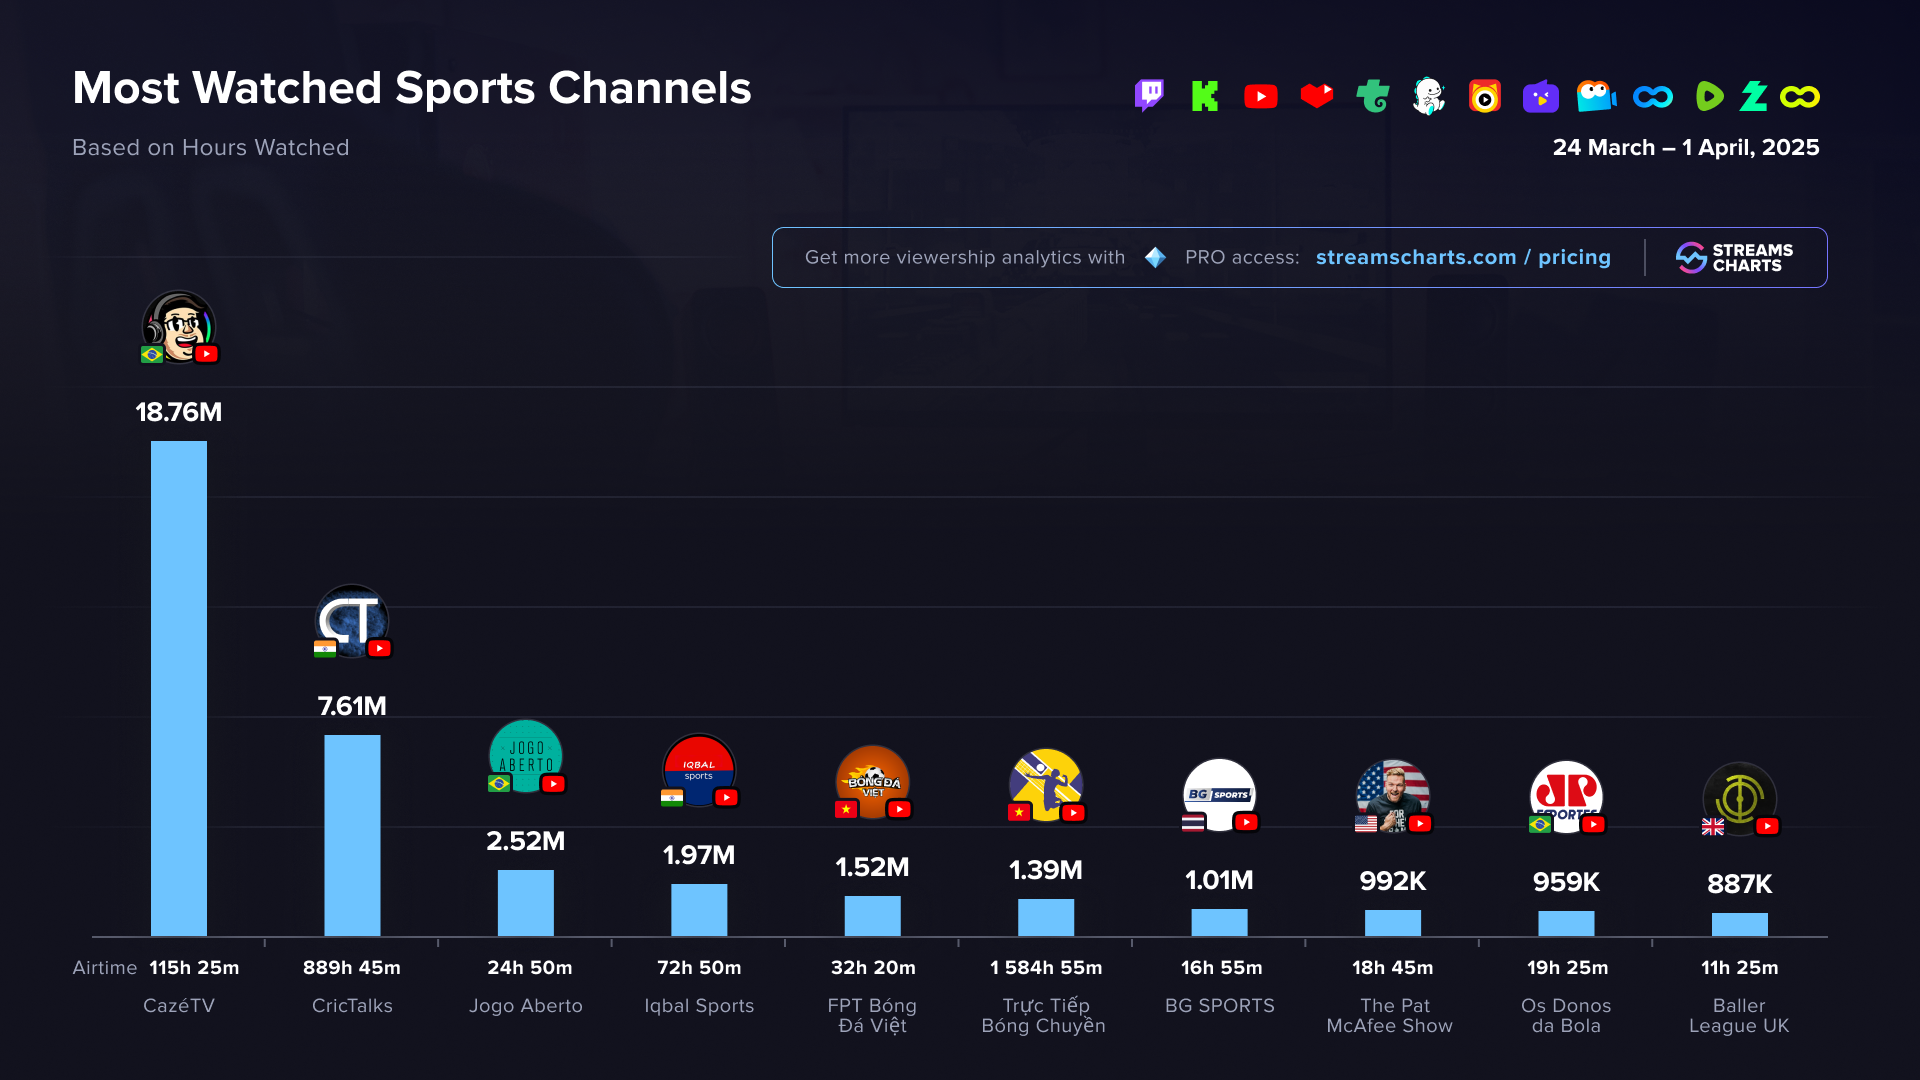1920x1080 pixels.
Task: Click the tallest bar for CazéTV
Action: (179, 689)
